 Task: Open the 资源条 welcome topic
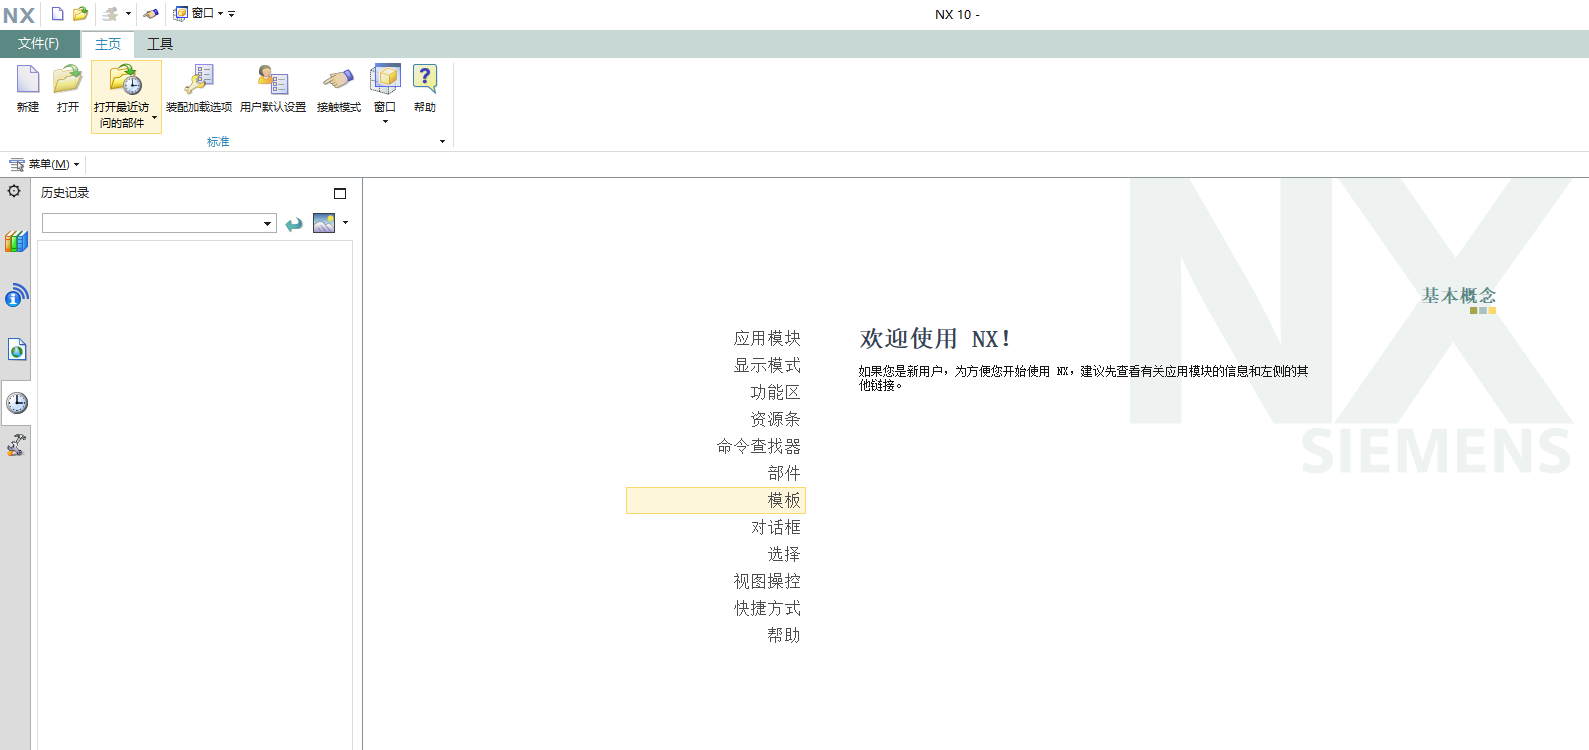pos(775,419)
